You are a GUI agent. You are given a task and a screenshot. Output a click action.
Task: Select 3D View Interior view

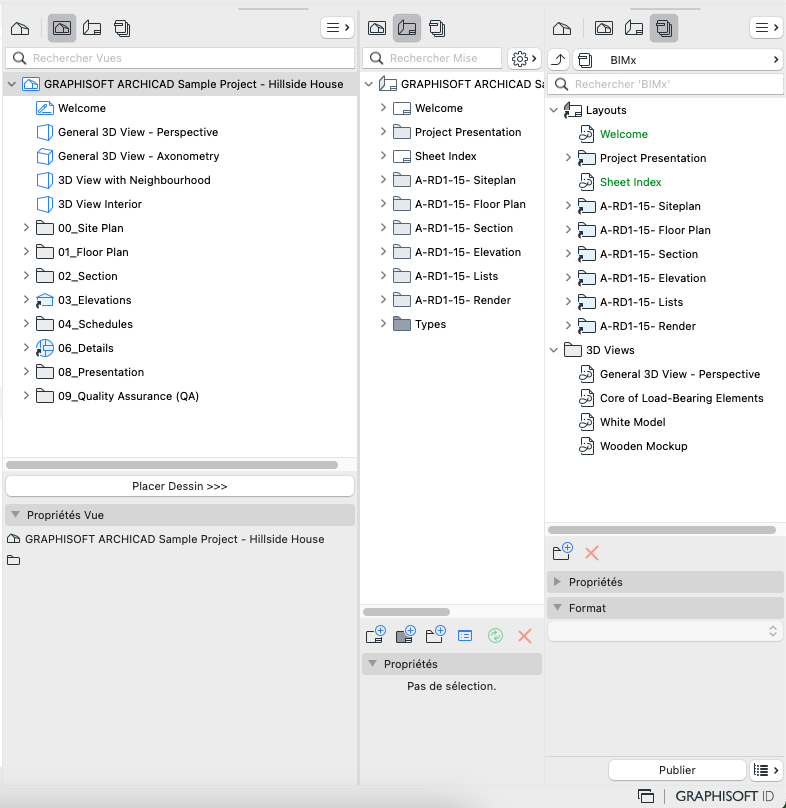[x=100, y=204]
